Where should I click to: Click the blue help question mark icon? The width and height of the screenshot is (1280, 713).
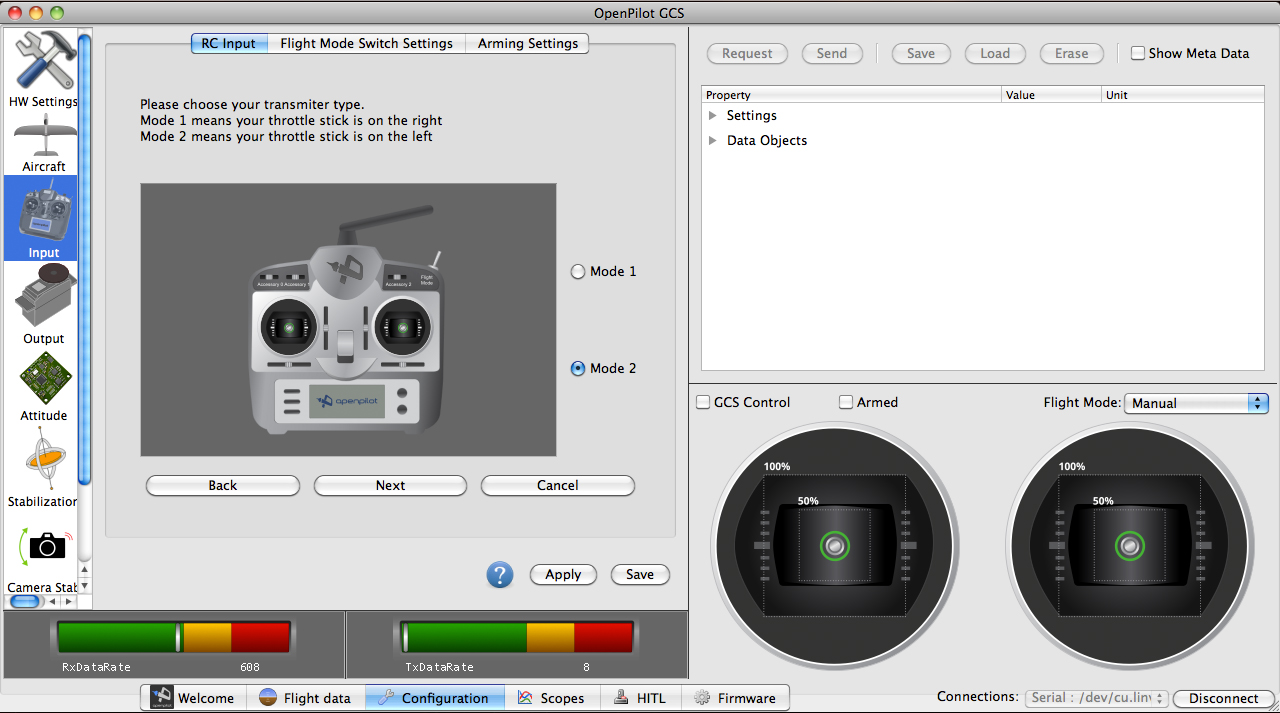pos(500,575)
